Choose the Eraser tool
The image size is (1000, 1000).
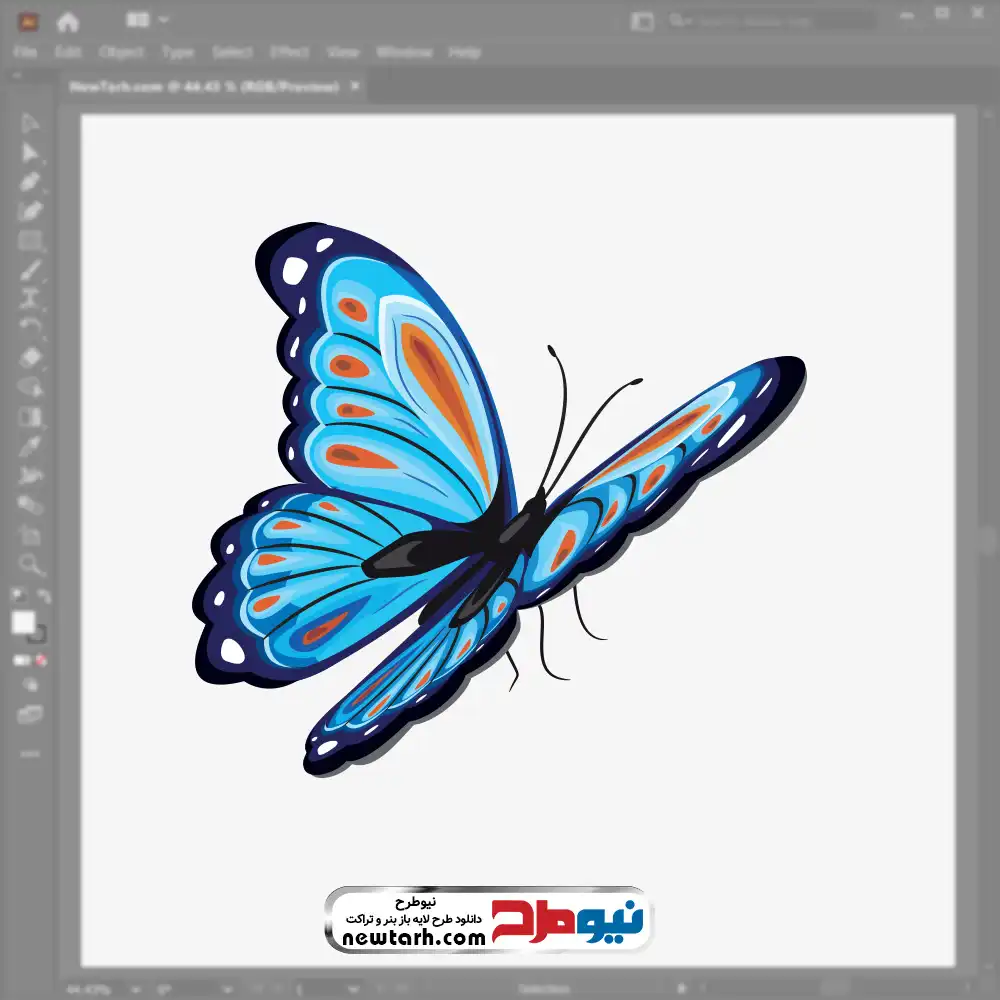click(x=30, y=357)
